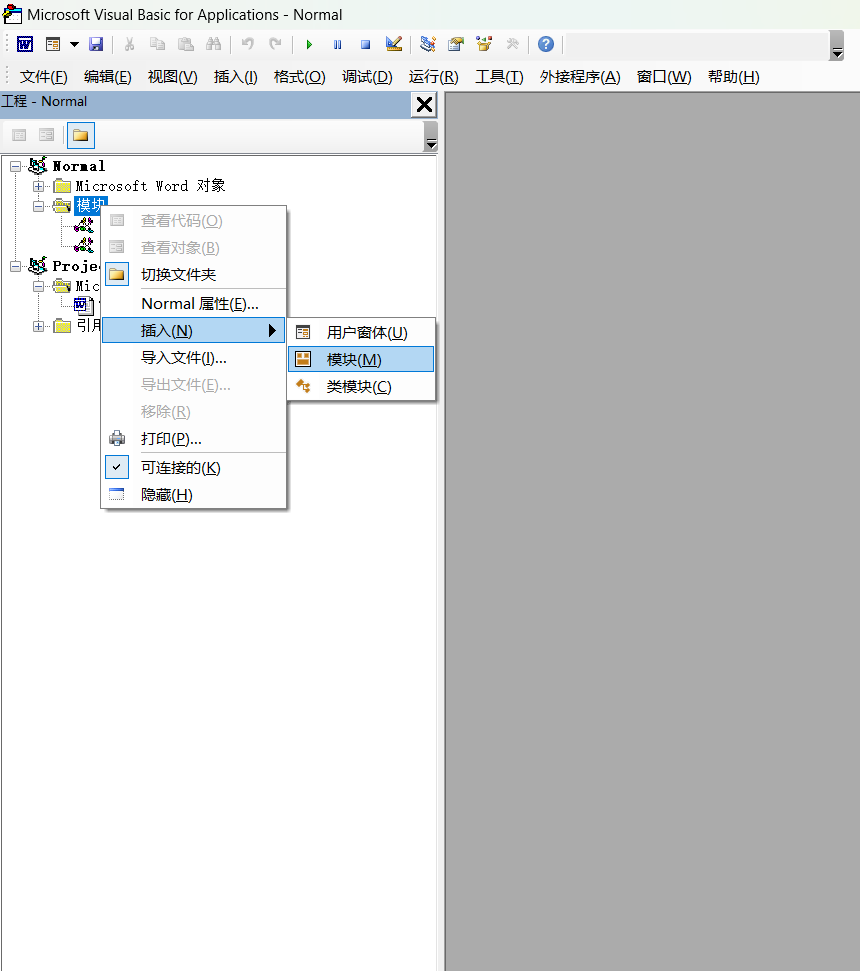Click the Reset stop square icon
Viewport: 860px width, 971px height.
tap(365, 45)
